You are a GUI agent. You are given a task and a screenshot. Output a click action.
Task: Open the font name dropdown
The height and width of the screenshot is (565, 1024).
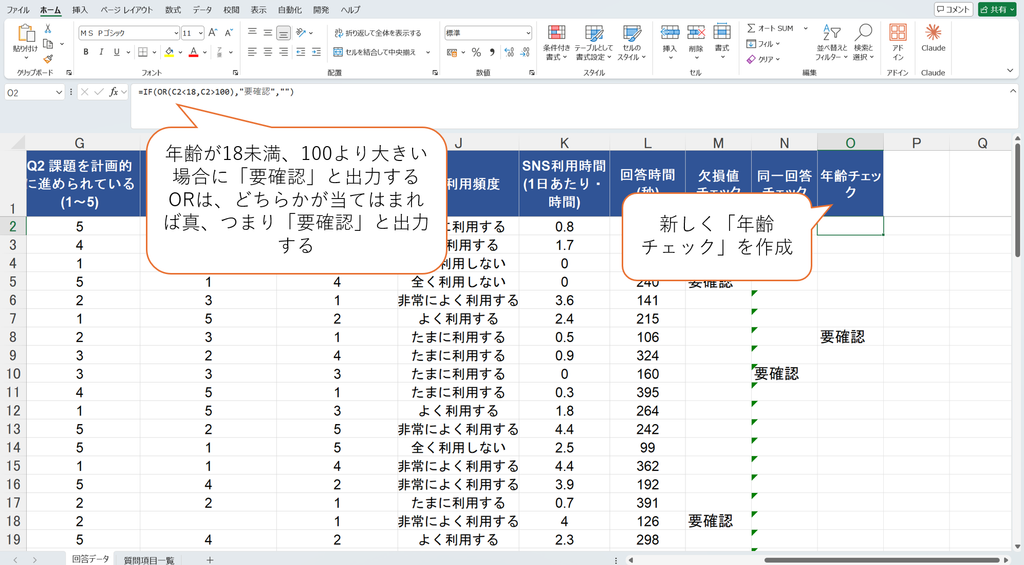click(x=176, y=33)
